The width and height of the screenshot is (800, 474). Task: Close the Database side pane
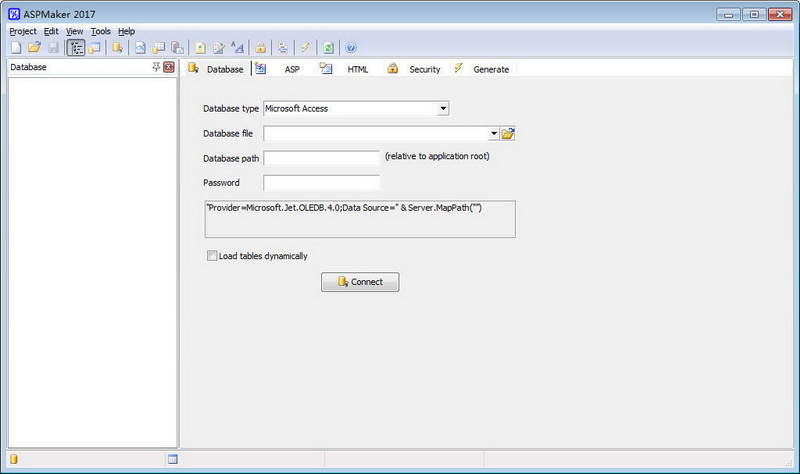pyautogui.click(x=168, y=67)
